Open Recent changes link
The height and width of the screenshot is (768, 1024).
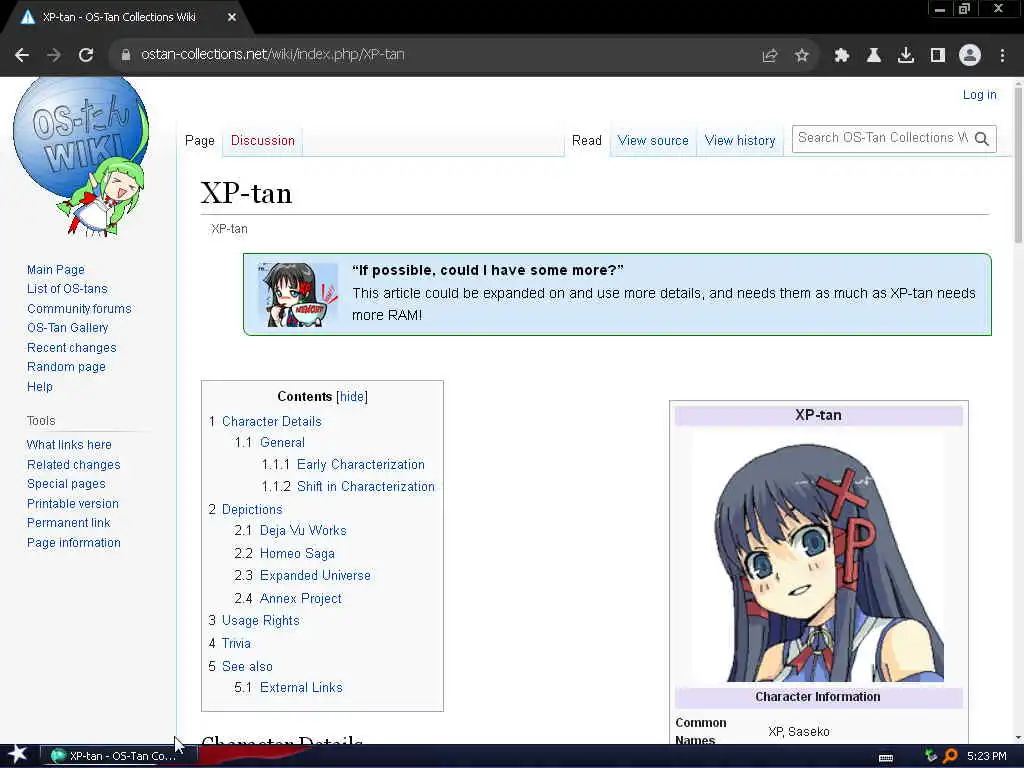pos(72,347)
